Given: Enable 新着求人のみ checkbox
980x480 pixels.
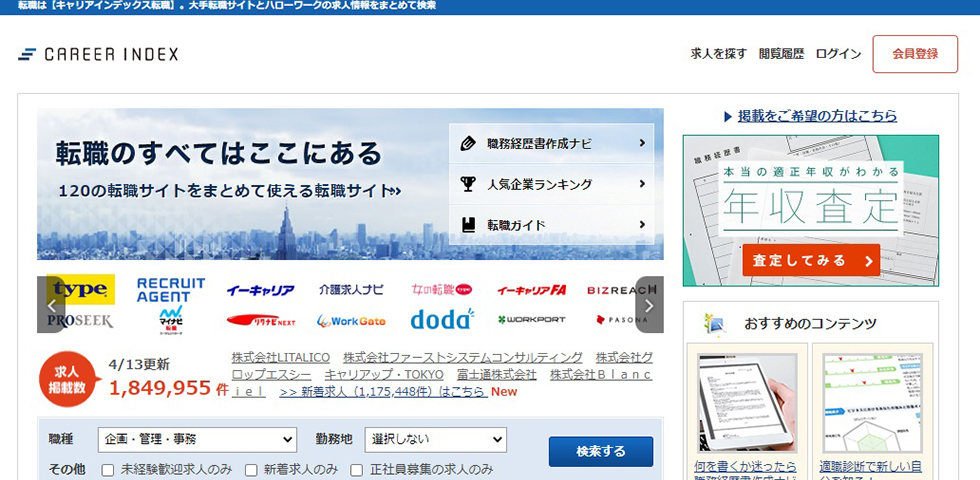Looking at the screenshot, I should pos(251,469).
